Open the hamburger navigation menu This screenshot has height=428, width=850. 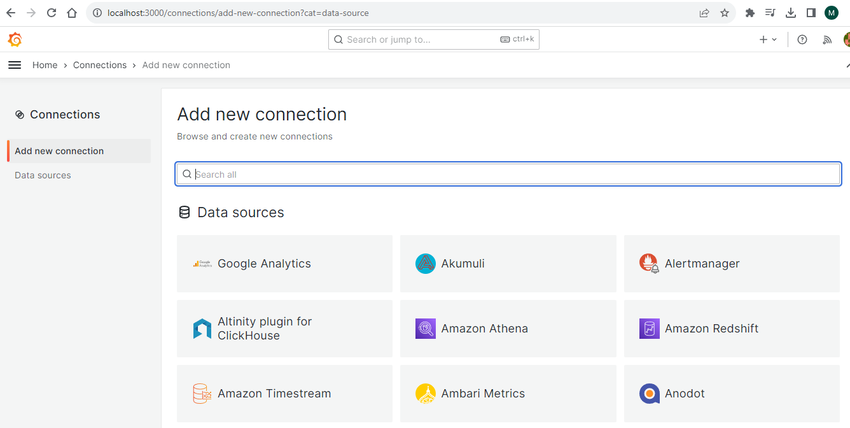click(15, 65)
